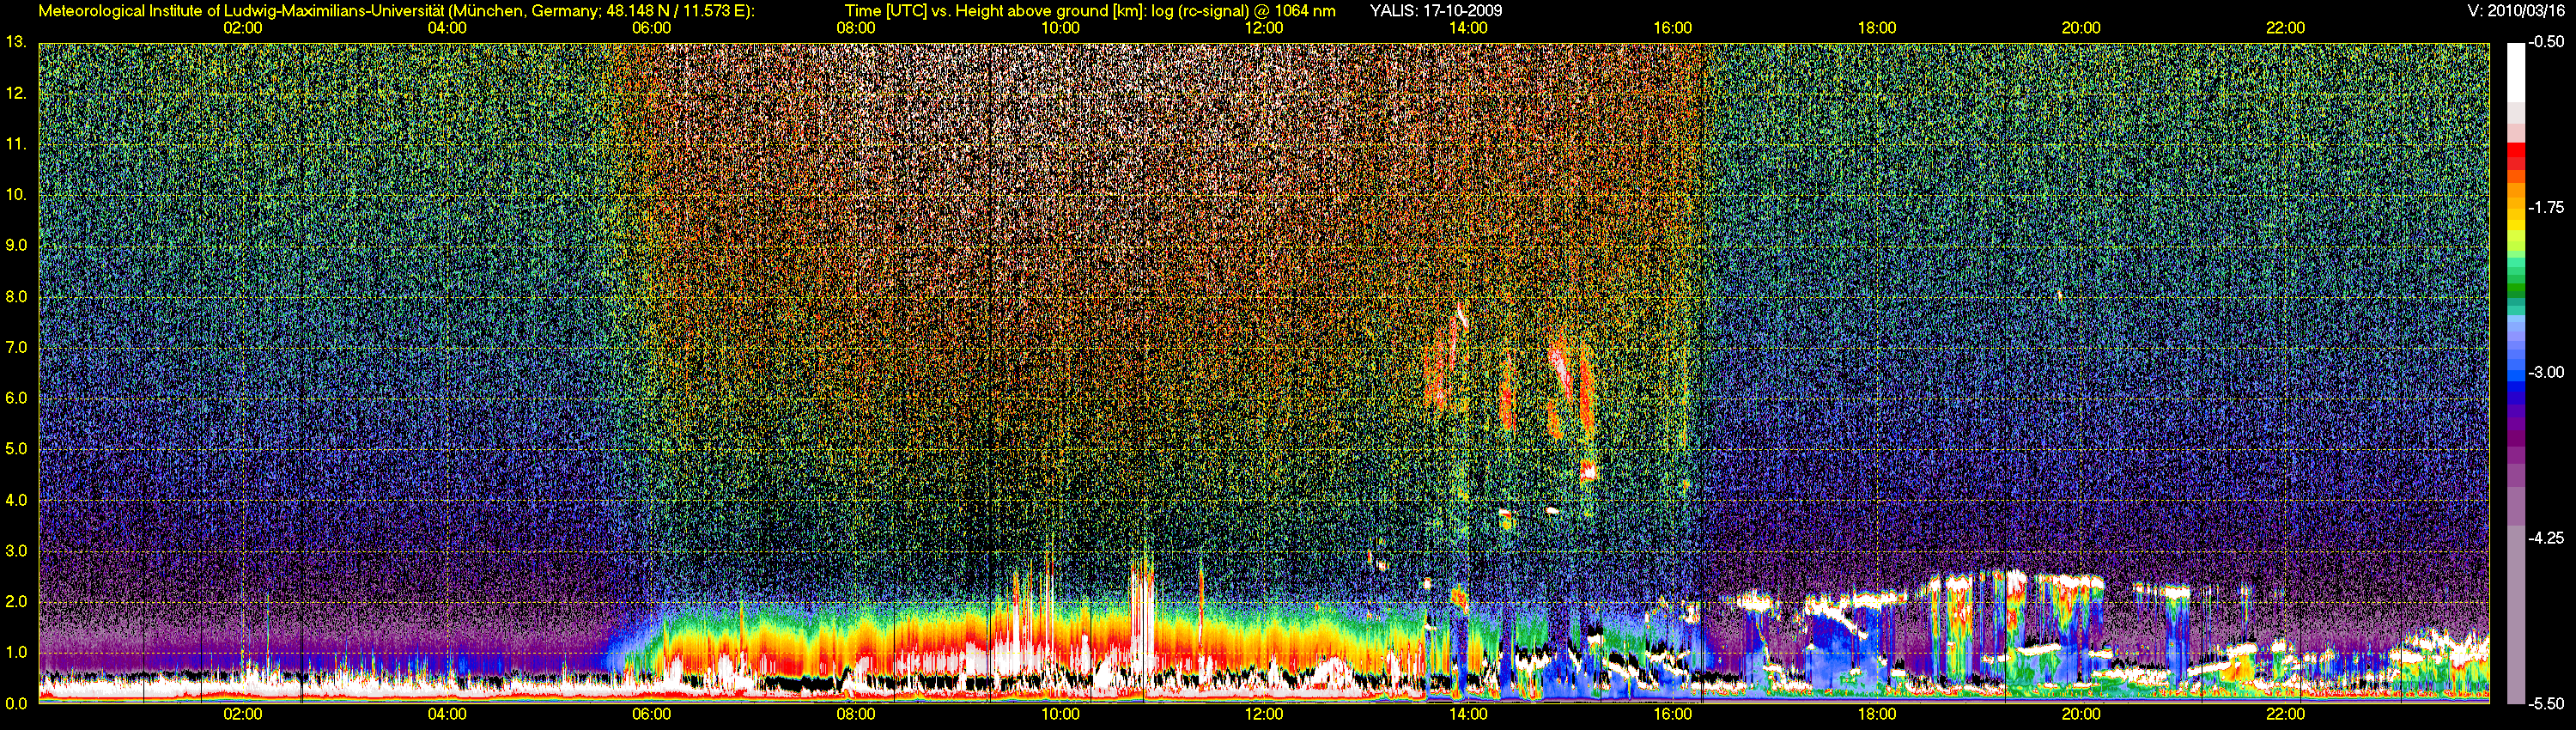
Task: Select the '4.0' height axis label
Action: [16, 501]
